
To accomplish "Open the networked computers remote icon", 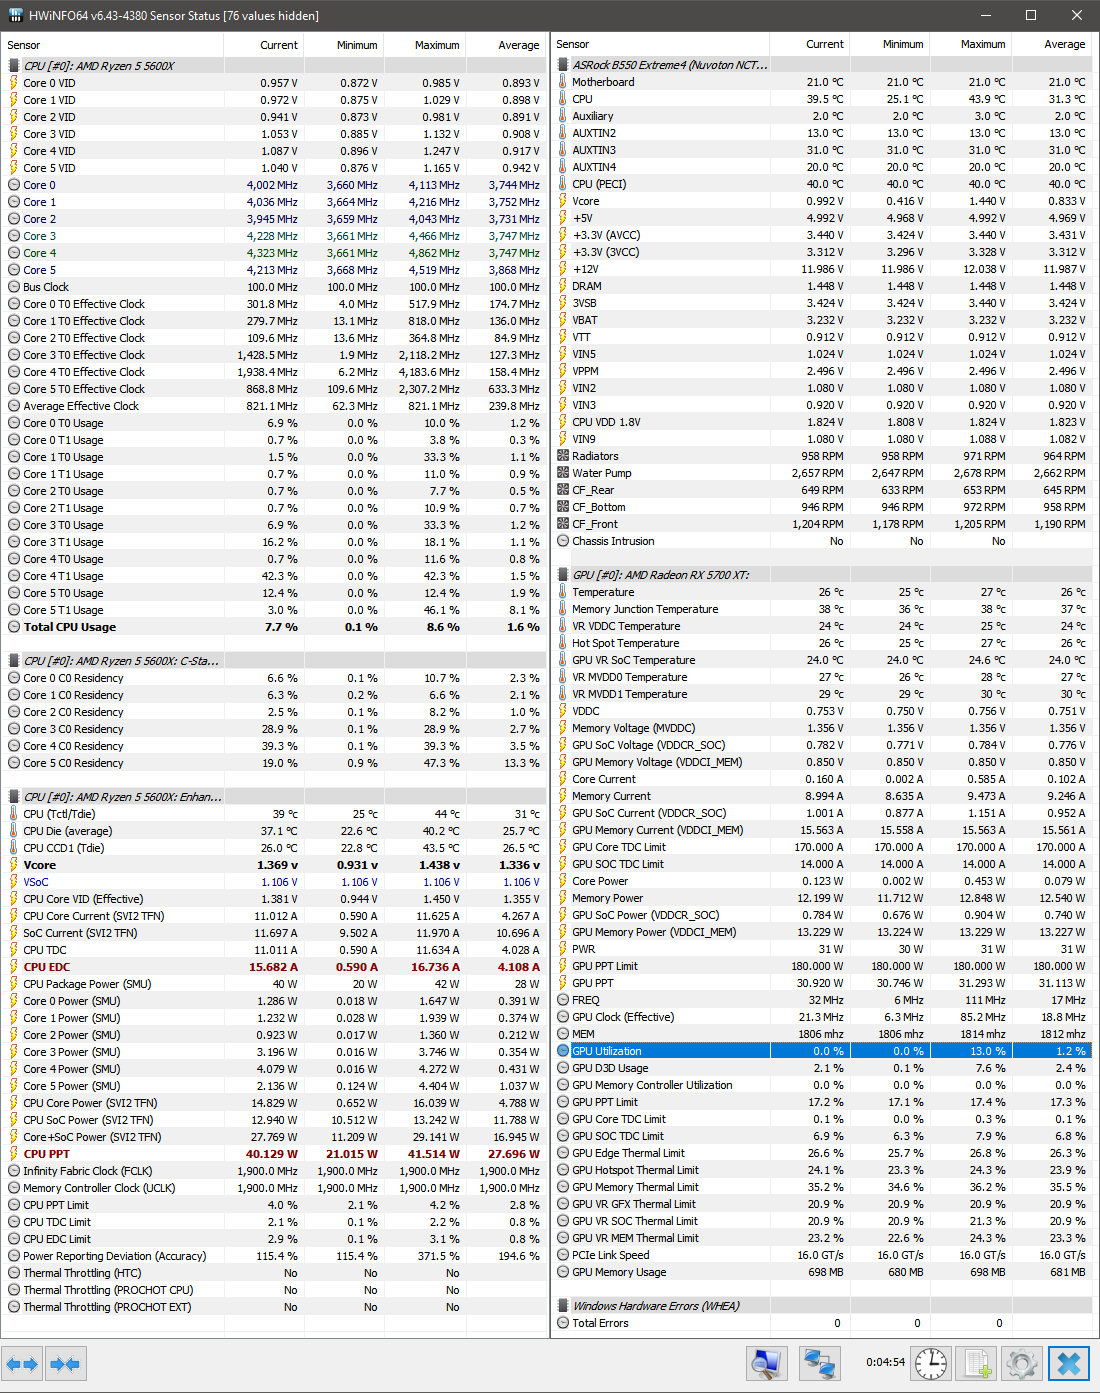I will [820, 1364].
